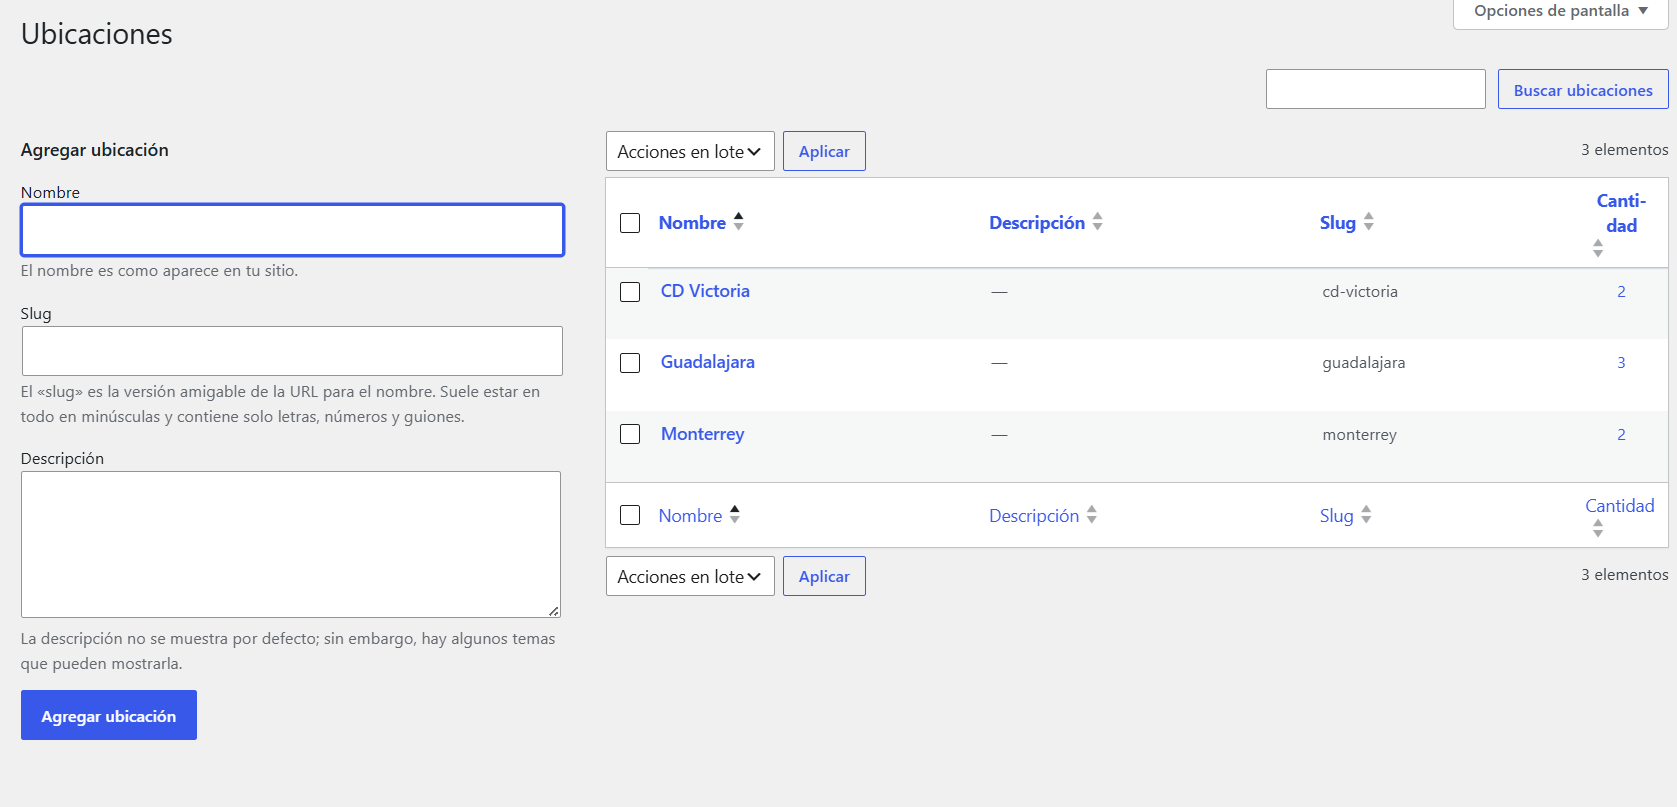Select the CD Victoria row checkbox
Image resolution: width=1677 pixels, height=807 pixels.
[x=630, y=292]
